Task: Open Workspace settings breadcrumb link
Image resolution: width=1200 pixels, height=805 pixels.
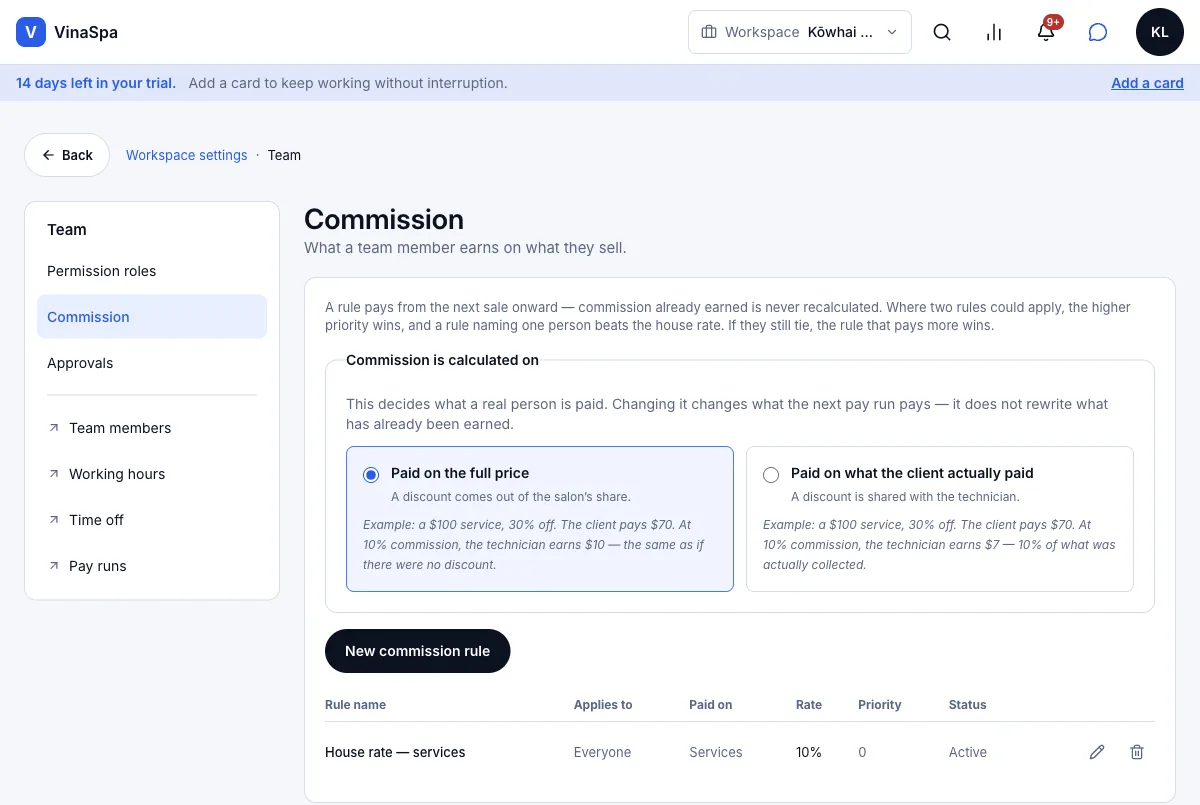Action: click(x=187, y=155)
